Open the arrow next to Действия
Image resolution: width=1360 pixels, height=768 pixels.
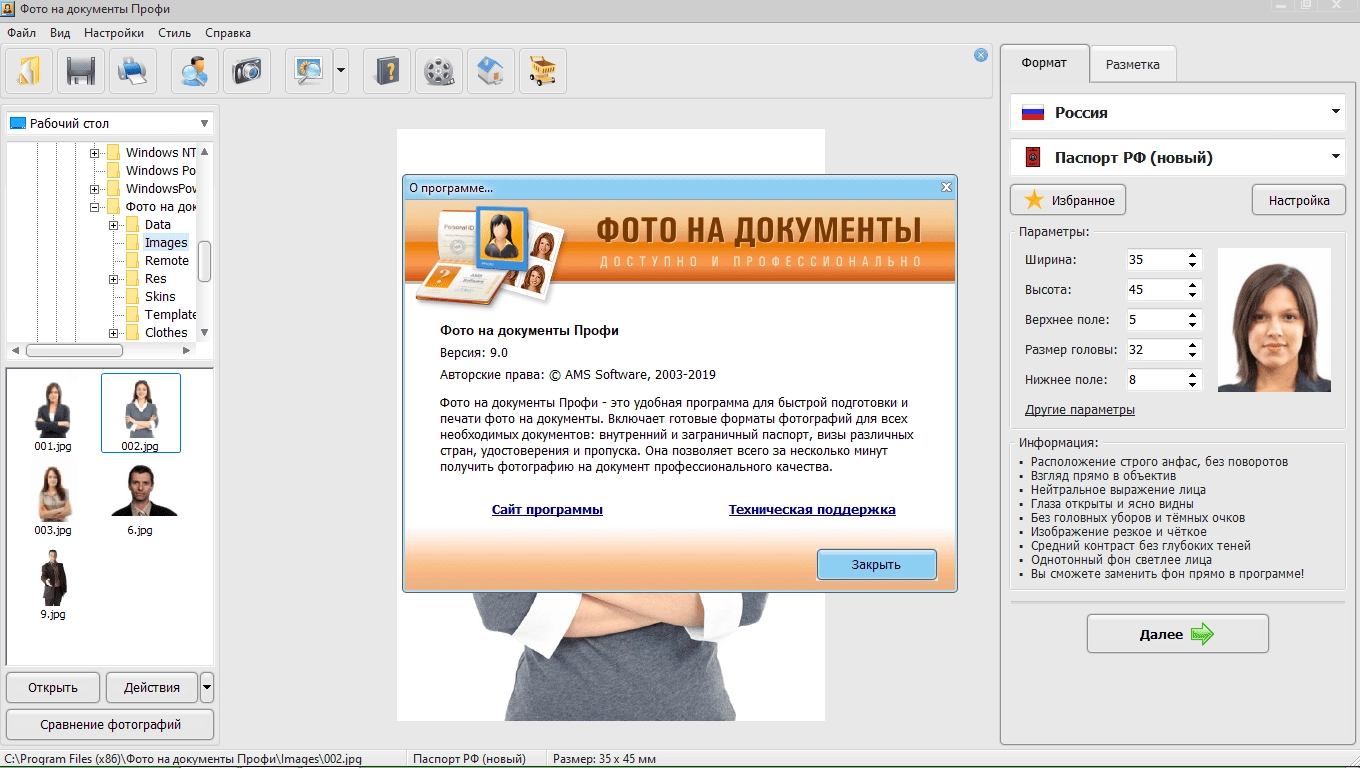pyautogui.click(x=207, y=687)
